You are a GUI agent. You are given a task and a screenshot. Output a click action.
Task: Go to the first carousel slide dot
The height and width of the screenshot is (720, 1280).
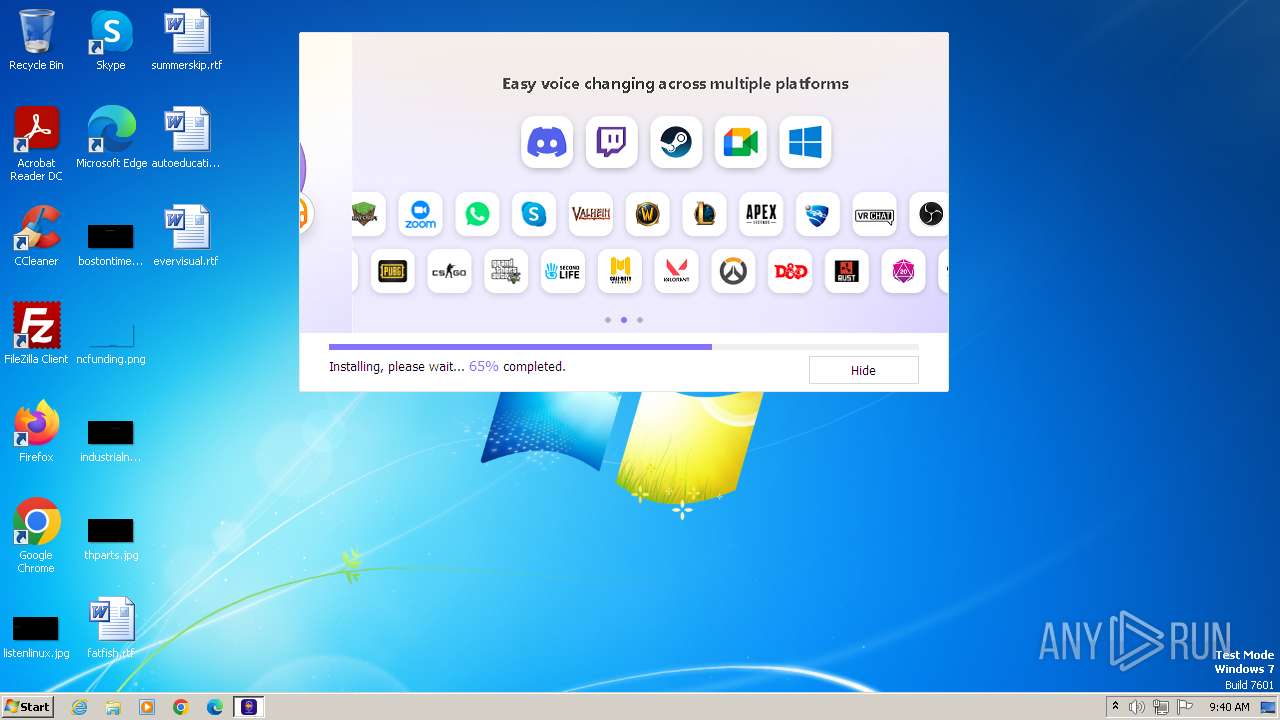pyautogui.click(x=608, y=320)
